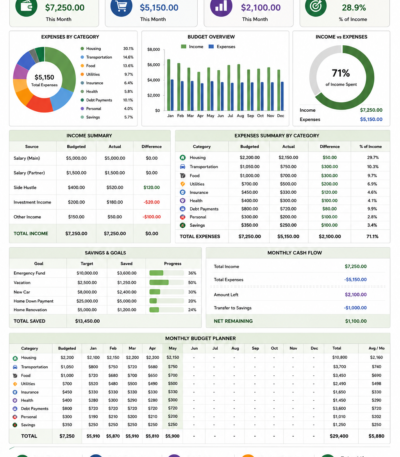The image size is (400, 457).
Task: Click the Vacation goal progress bar
Action: coord(167,282)
